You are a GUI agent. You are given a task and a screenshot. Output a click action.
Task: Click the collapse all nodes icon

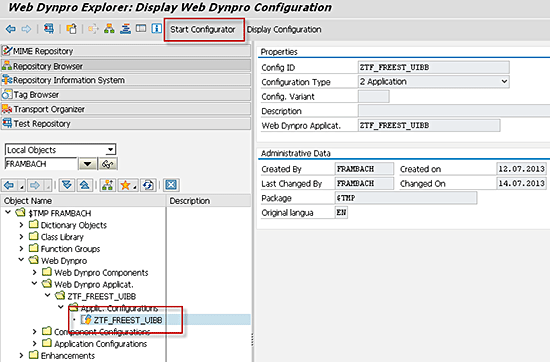pos(85,185)
